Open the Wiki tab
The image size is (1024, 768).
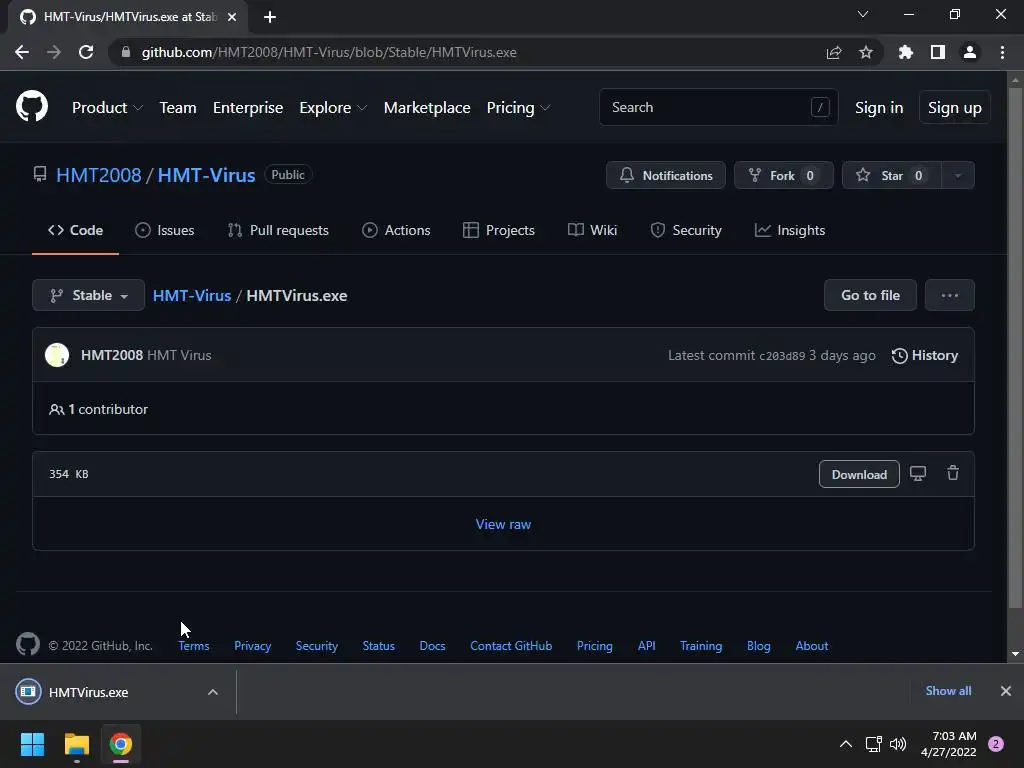(592, 230)
